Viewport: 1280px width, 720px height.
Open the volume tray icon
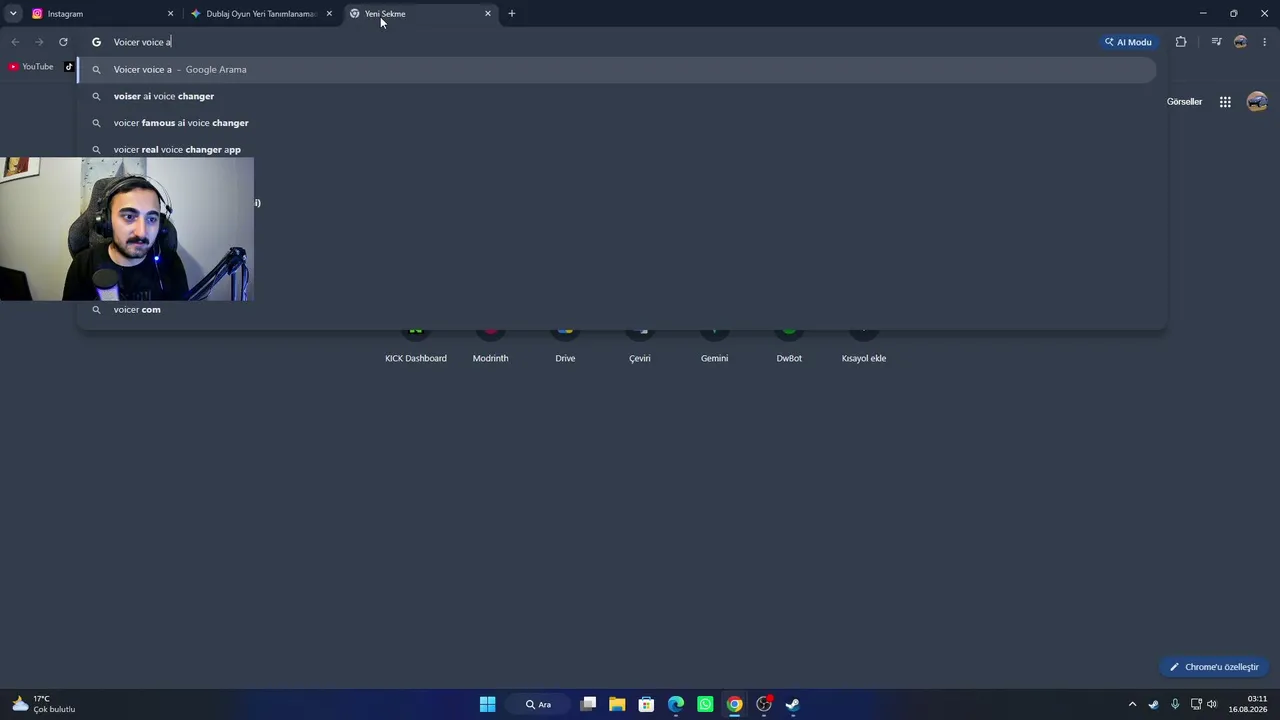pos(1212,704)
